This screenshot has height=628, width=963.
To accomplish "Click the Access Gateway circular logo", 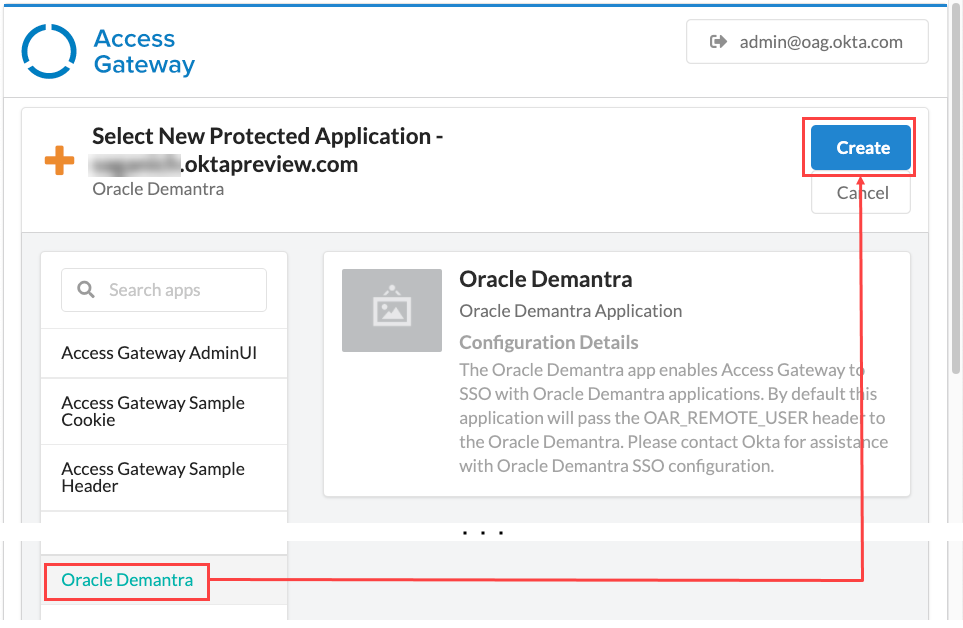I will [49, 51].
